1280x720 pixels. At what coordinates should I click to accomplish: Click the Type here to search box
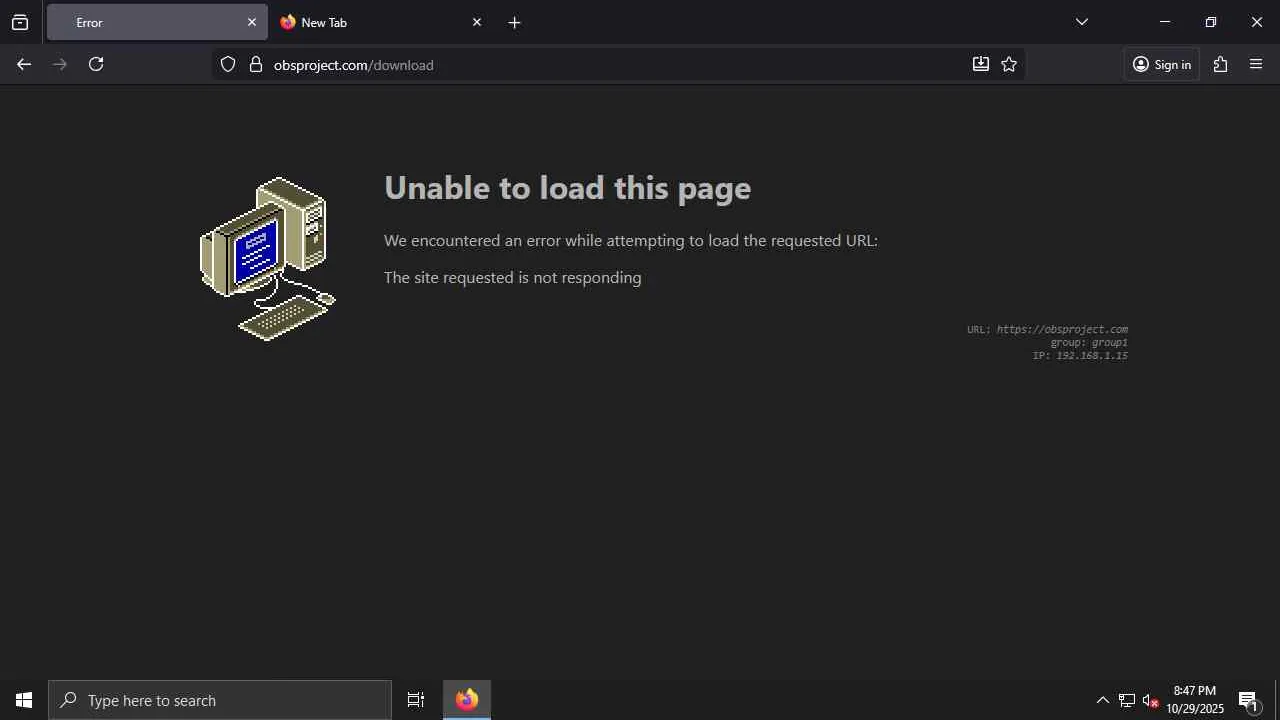(220, 700)
